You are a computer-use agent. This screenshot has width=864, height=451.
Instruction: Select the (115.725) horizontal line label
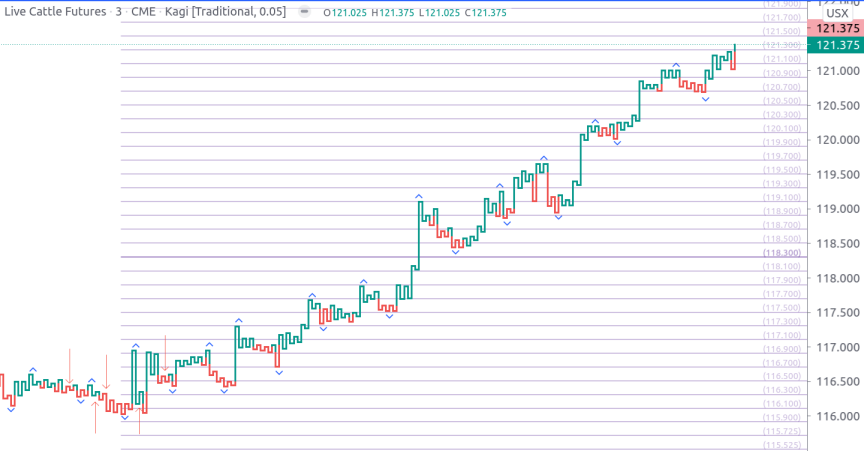coord(782,431)
